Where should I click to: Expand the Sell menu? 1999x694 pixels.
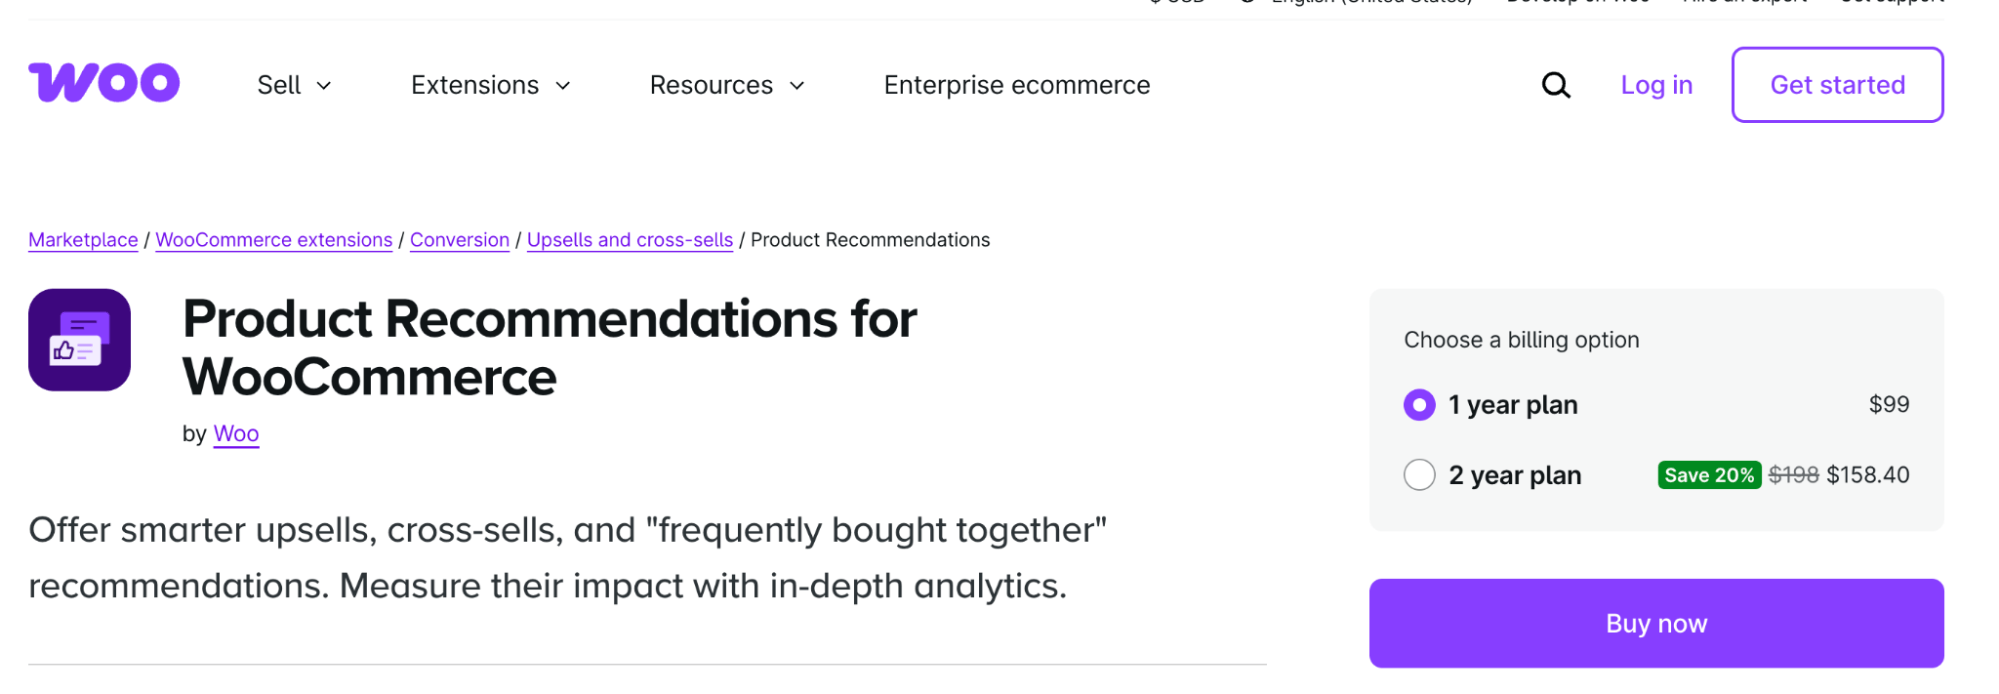292,85
